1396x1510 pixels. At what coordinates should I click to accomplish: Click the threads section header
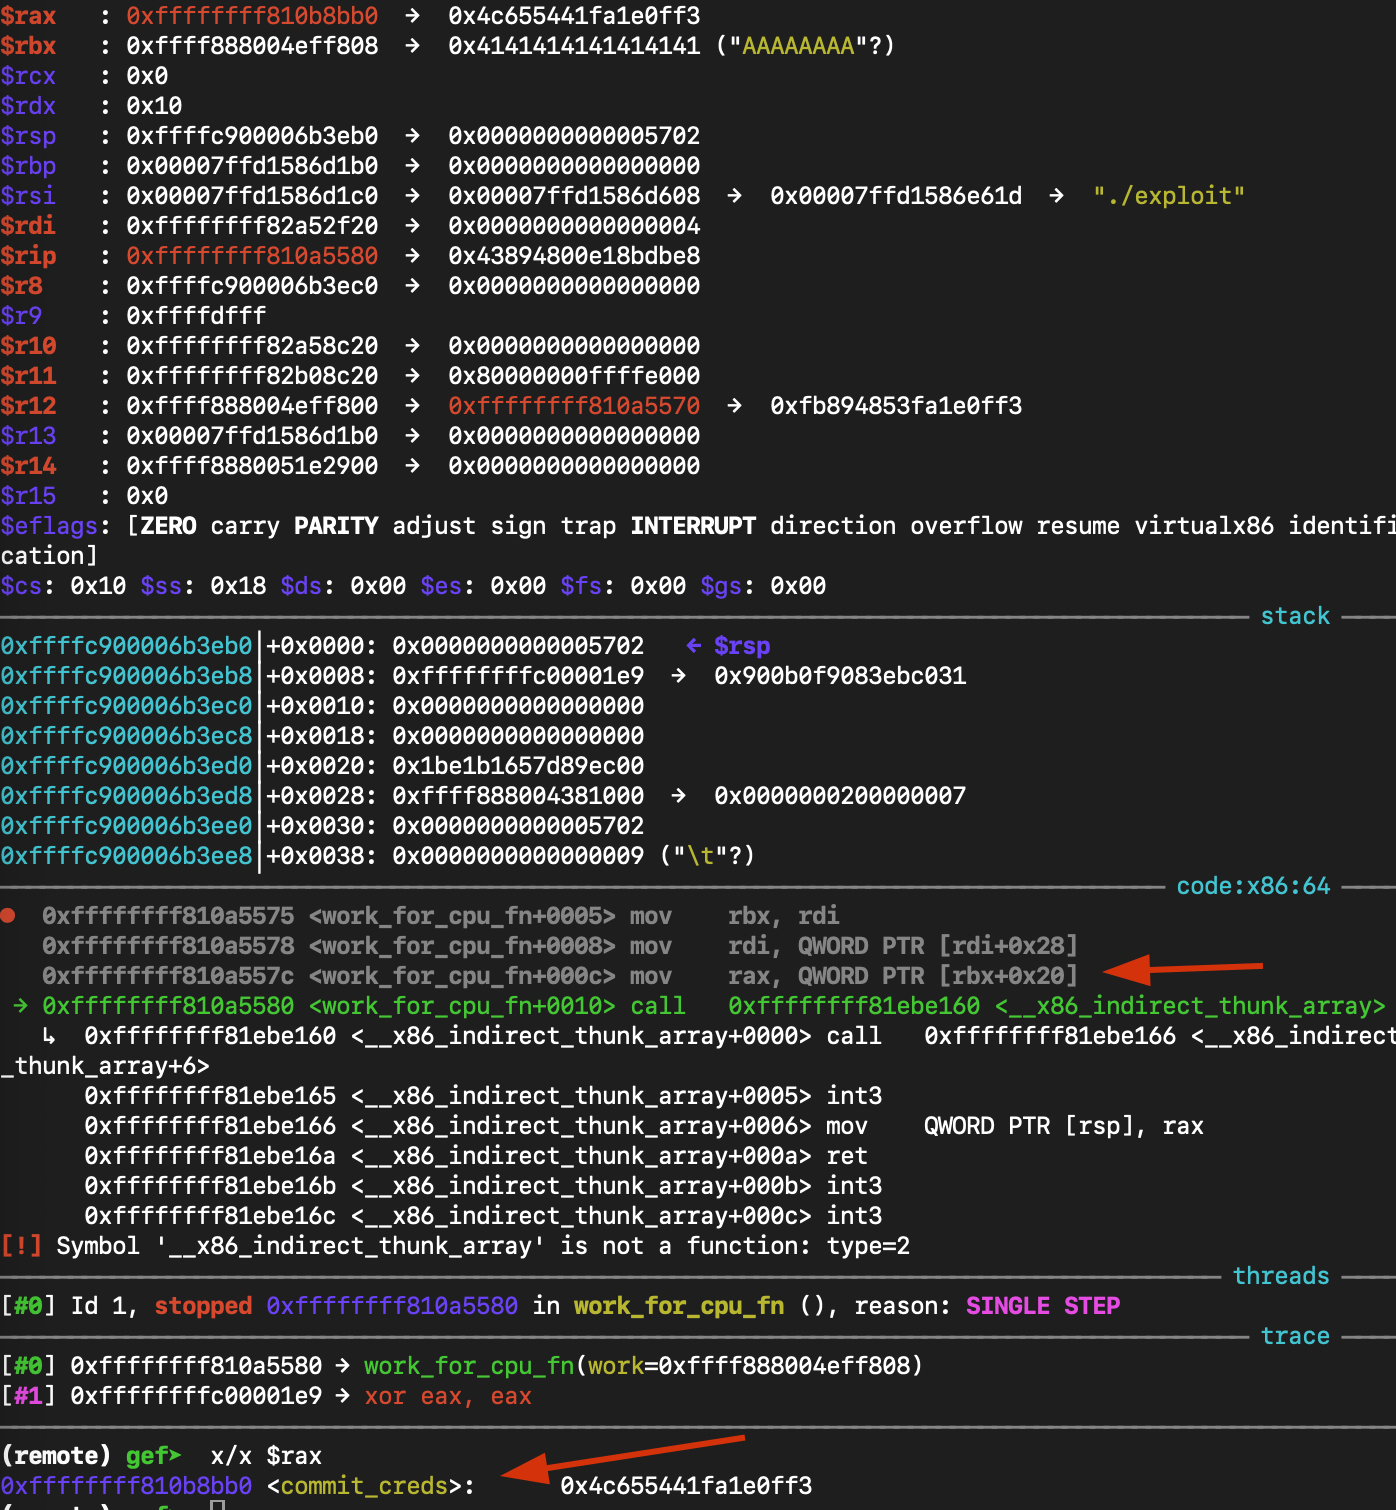pyautogui.click(x=1281, y=1276)
